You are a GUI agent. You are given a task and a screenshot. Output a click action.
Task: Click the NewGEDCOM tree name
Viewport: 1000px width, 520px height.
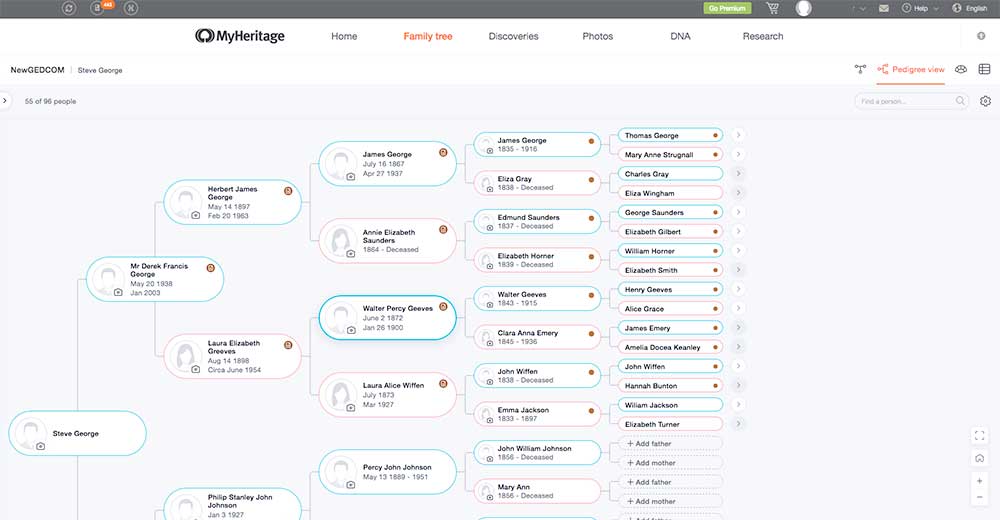(38, 70)
